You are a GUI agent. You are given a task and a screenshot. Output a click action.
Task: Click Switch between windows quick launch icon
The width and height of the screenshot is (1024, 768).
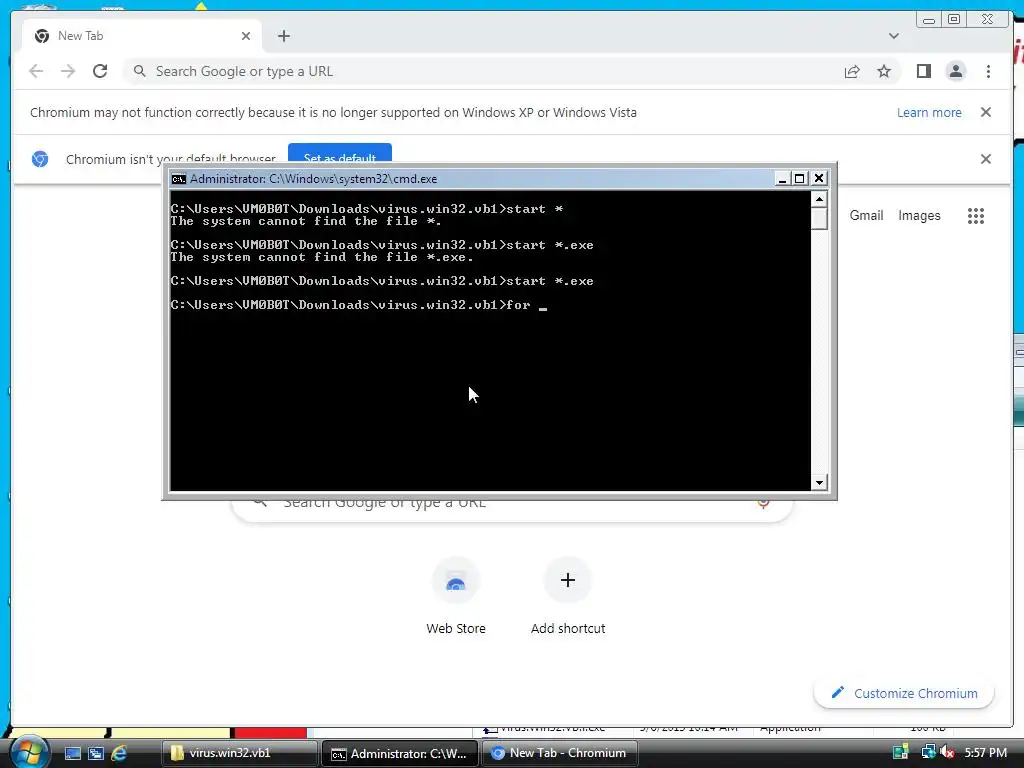click(x=96, y=754)
